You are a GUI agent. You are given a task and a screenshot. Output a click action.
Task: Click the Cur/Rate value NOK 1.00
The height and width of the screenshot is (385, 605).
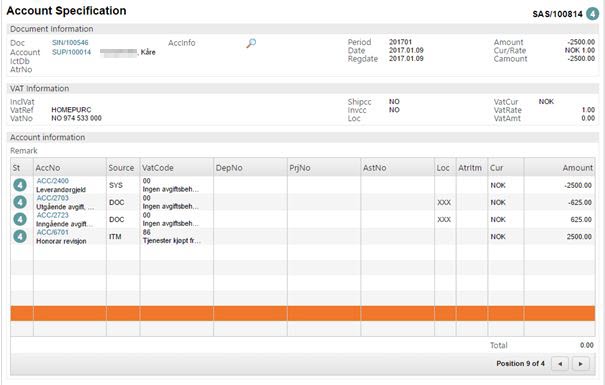coord(580,50)
